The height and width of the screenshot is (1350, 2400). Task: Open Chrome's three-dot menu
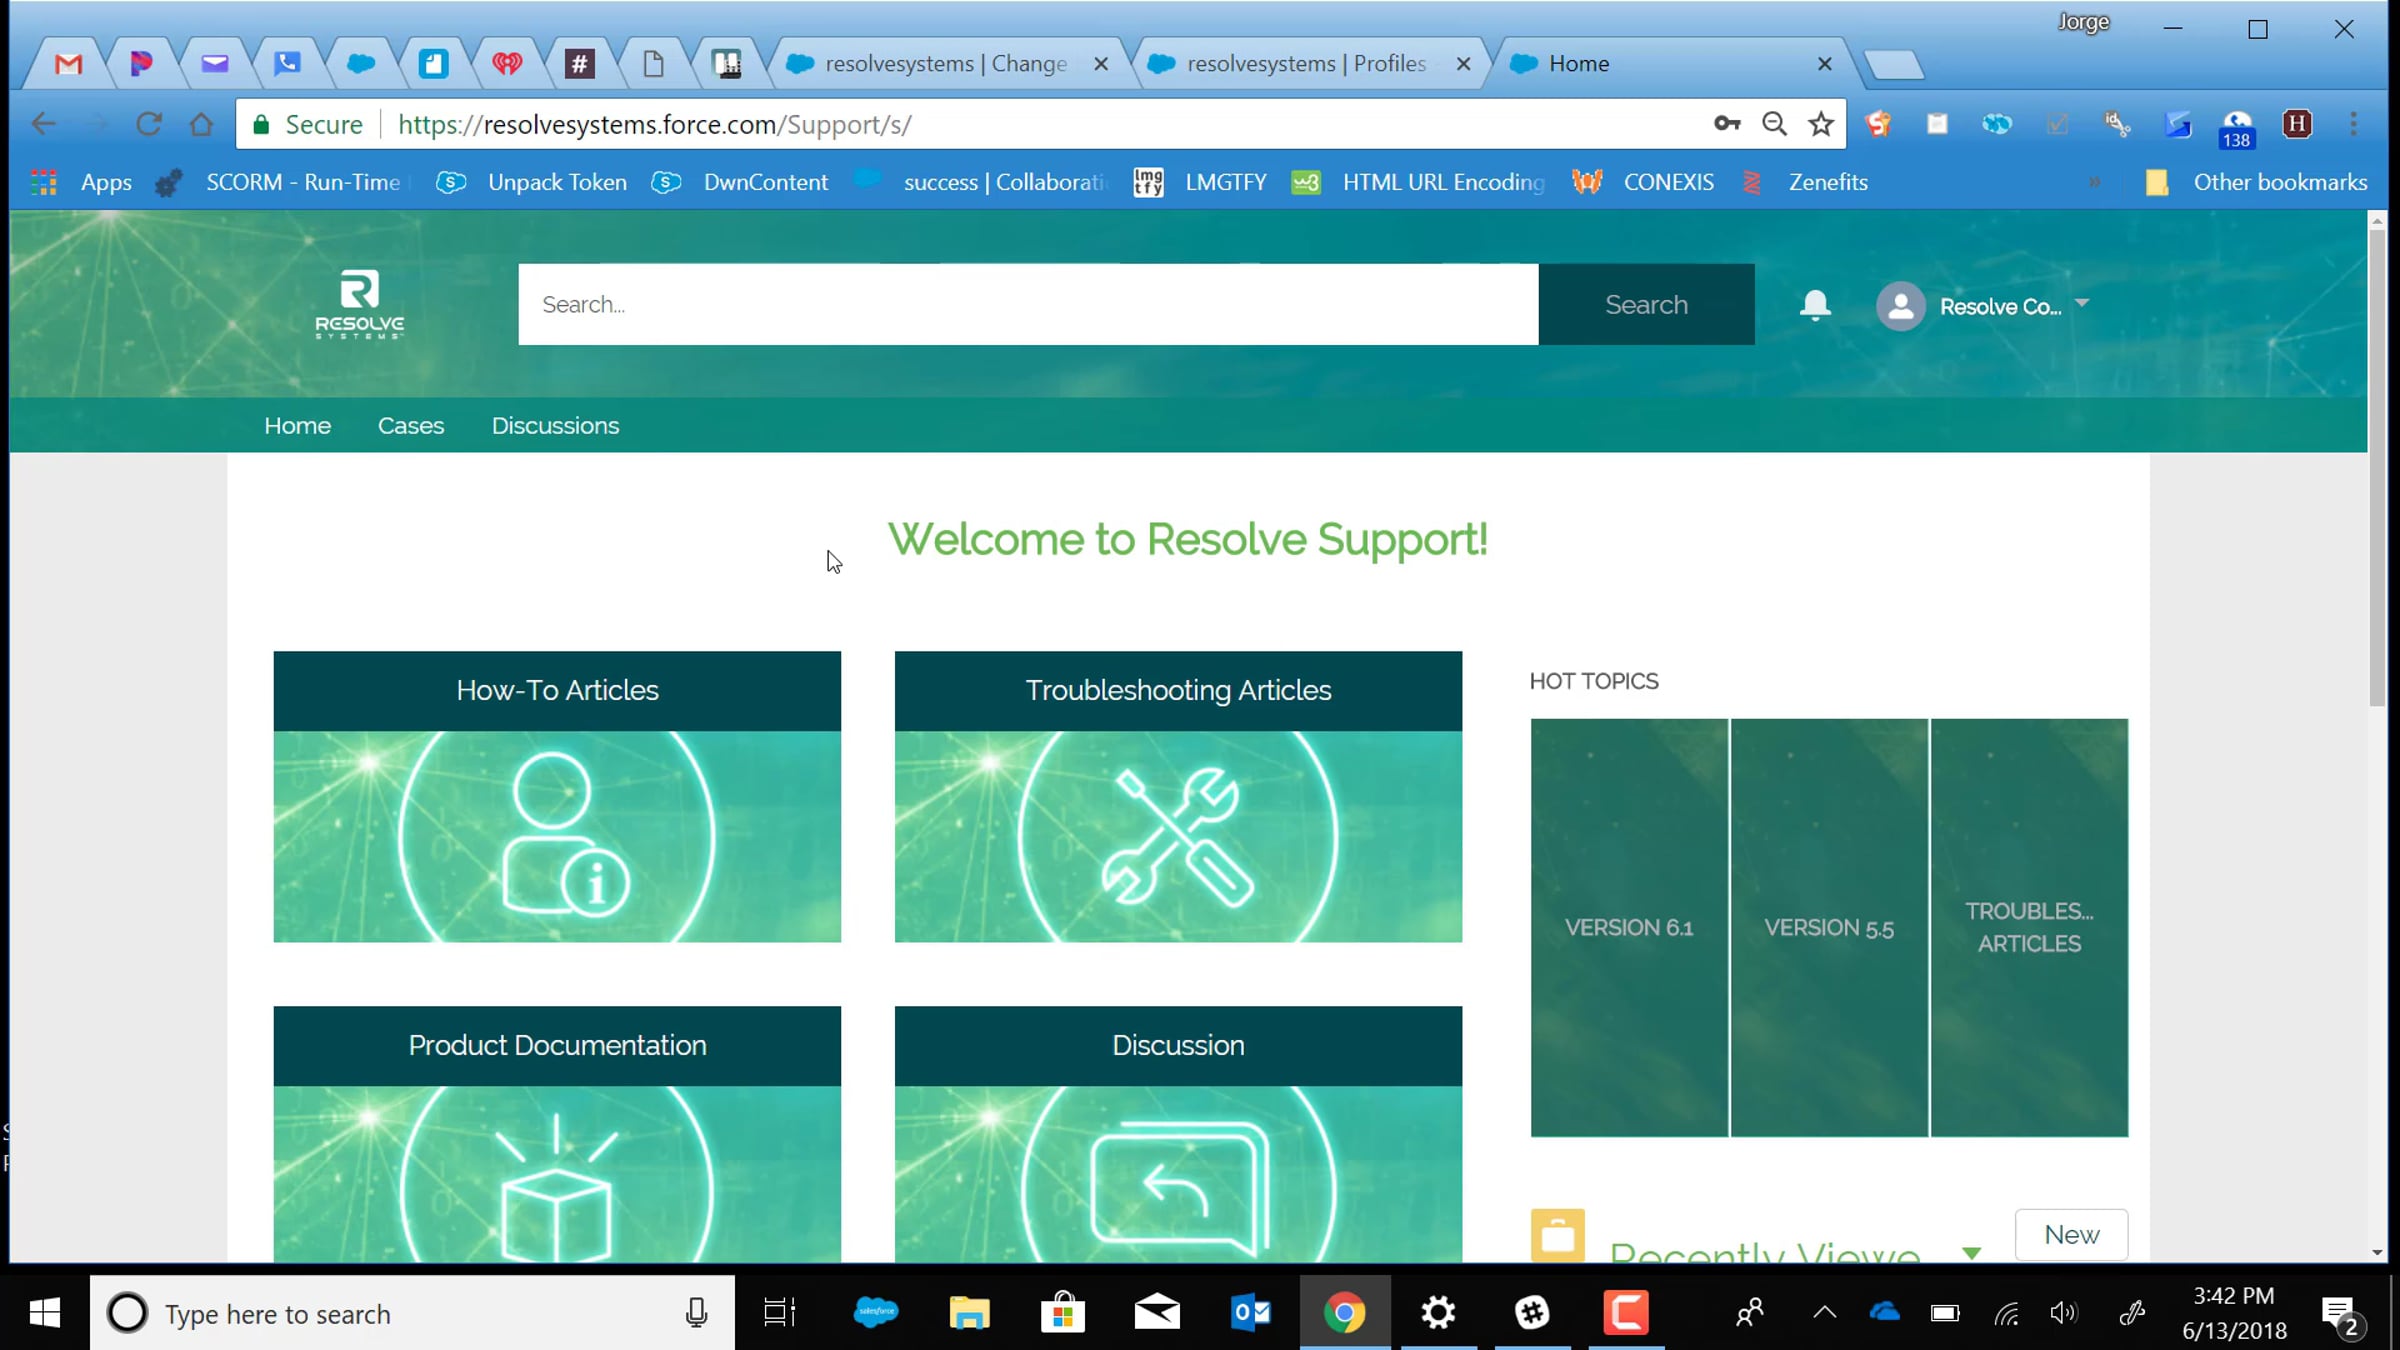point(2353,124)
